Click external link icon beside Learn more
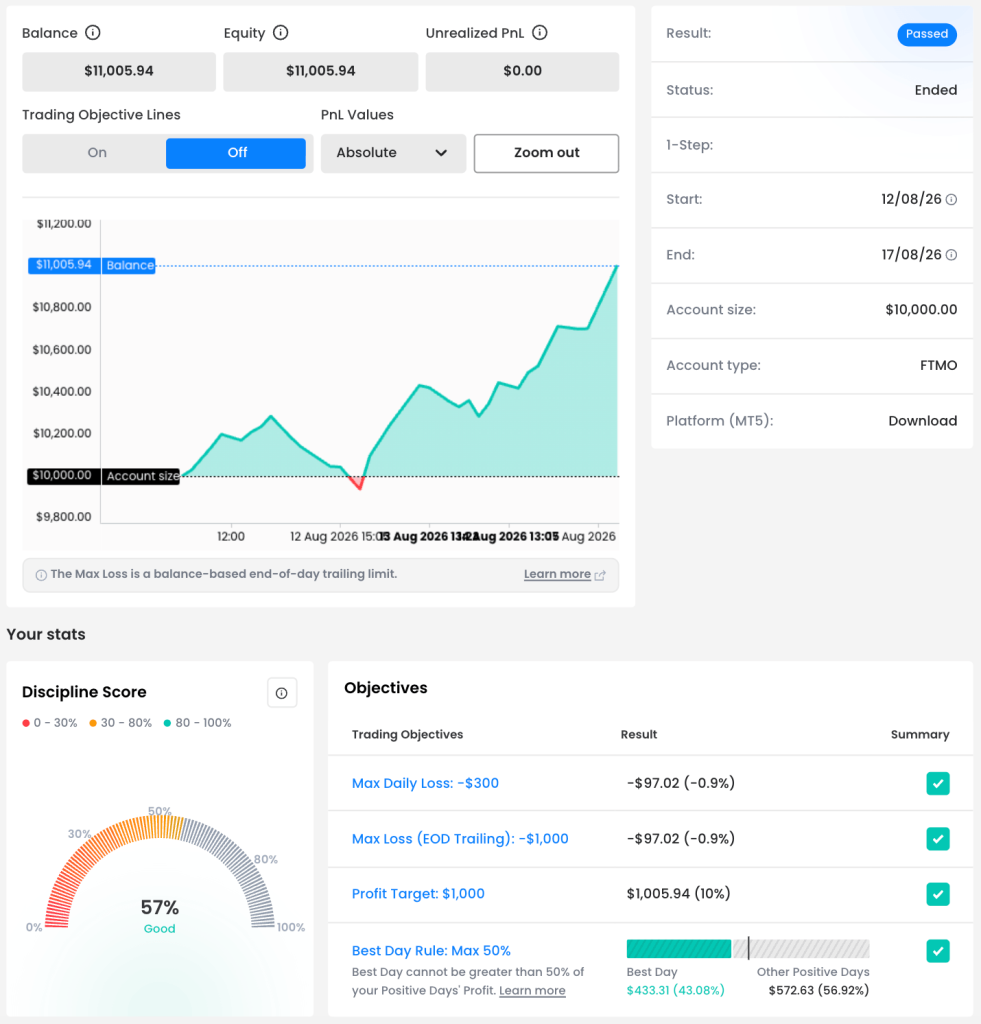 point(600,575)
